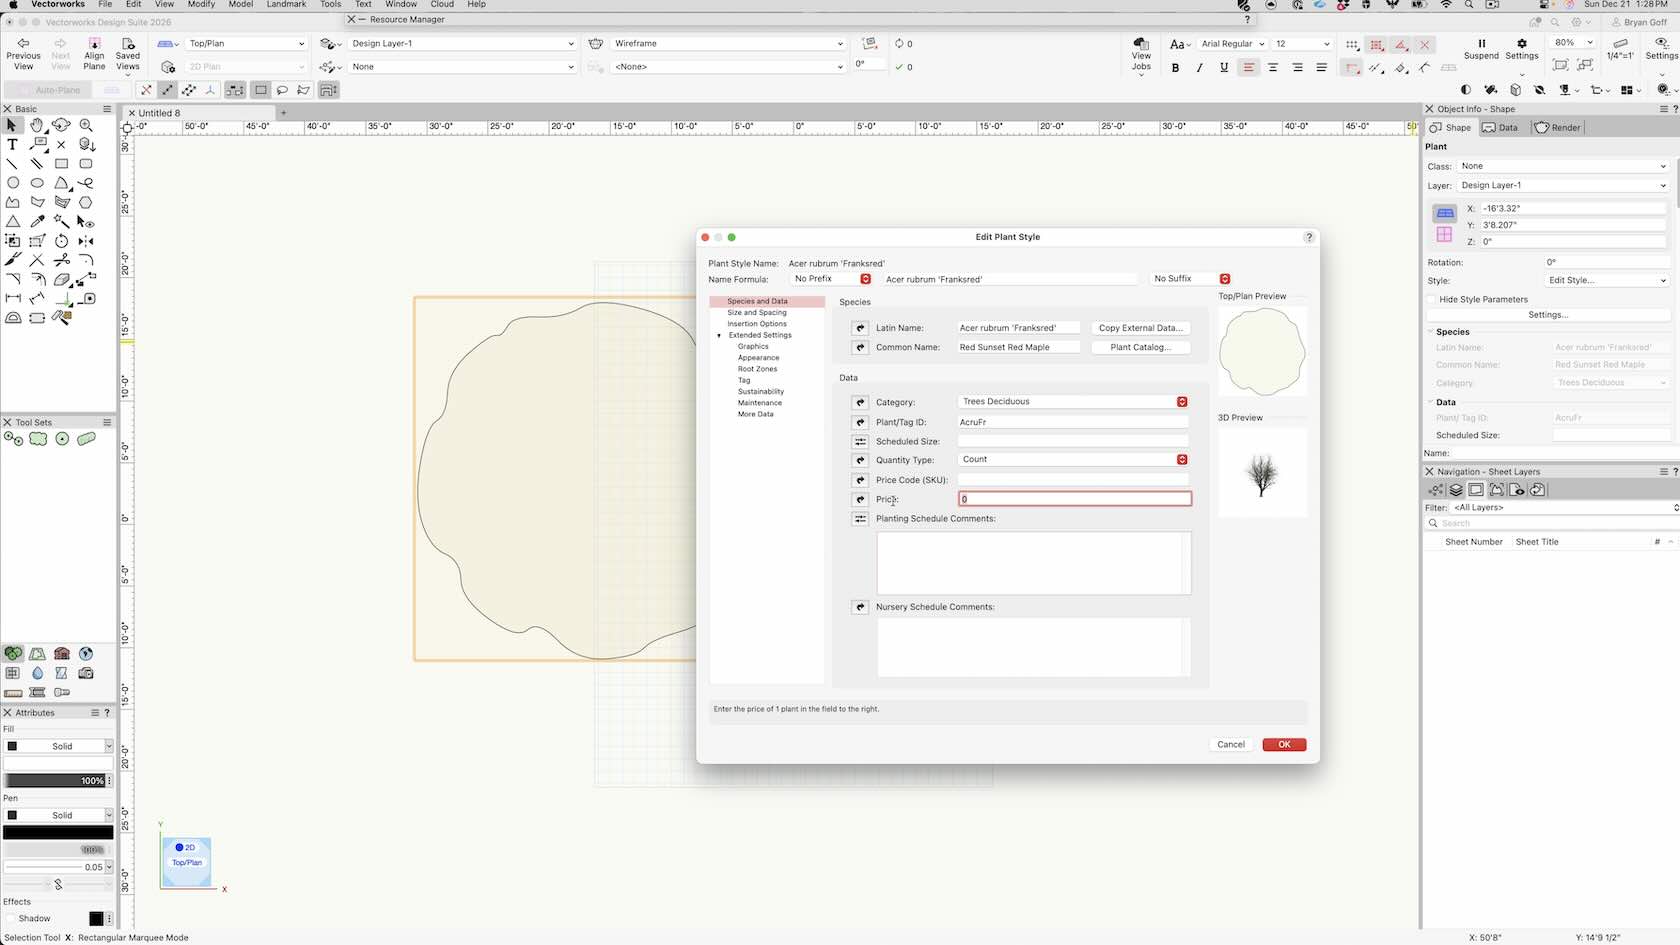Click the Rotate tool icon

point(62,241)
